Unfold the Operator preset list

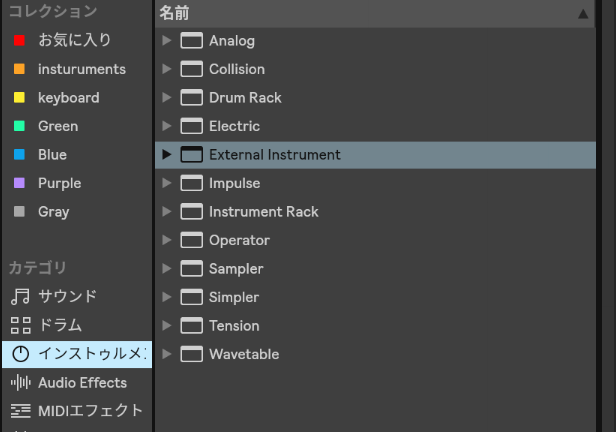pyautogui.click(x=167, y=240)
